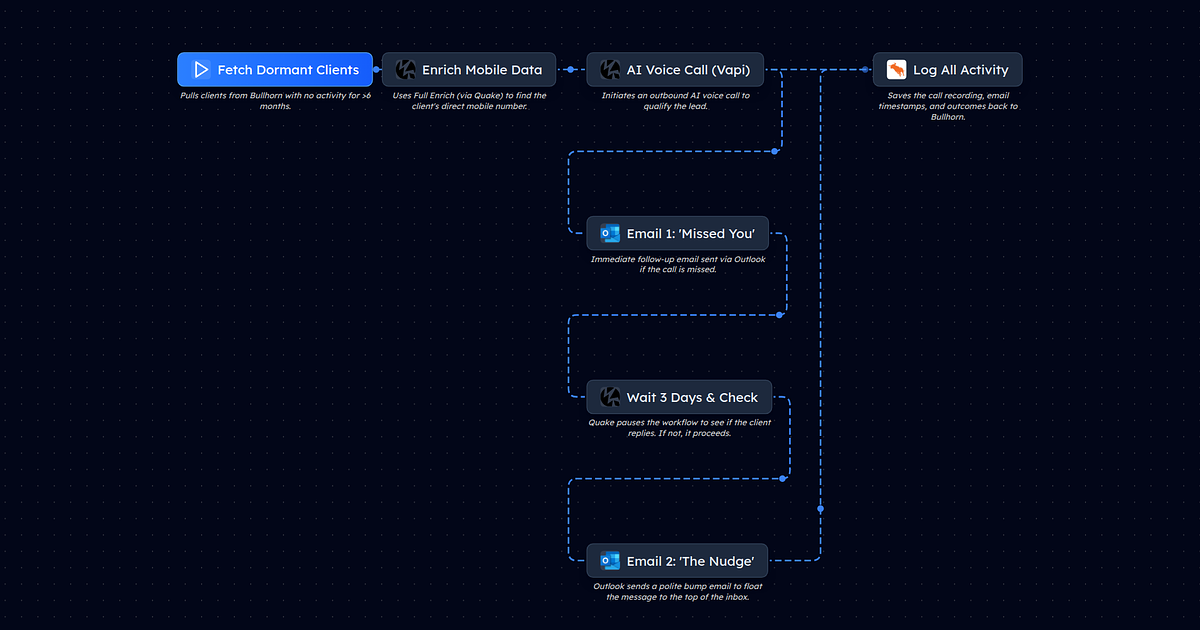Click the Bullhorn icon on Log All Activity
1200x630 pixels.
point(896,70)
